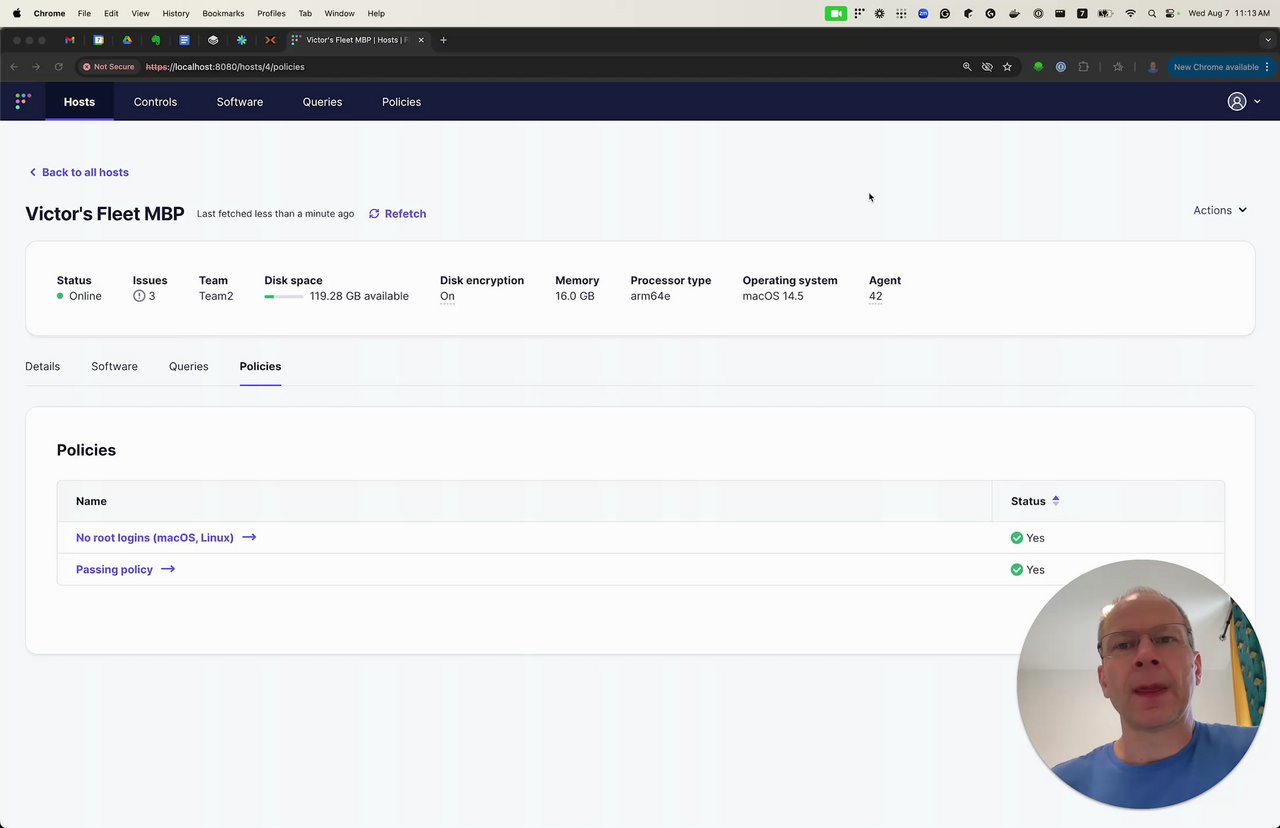Click the Zoom menu bar icon
Screen dimensions: 1280x828
tap(923, 13)
